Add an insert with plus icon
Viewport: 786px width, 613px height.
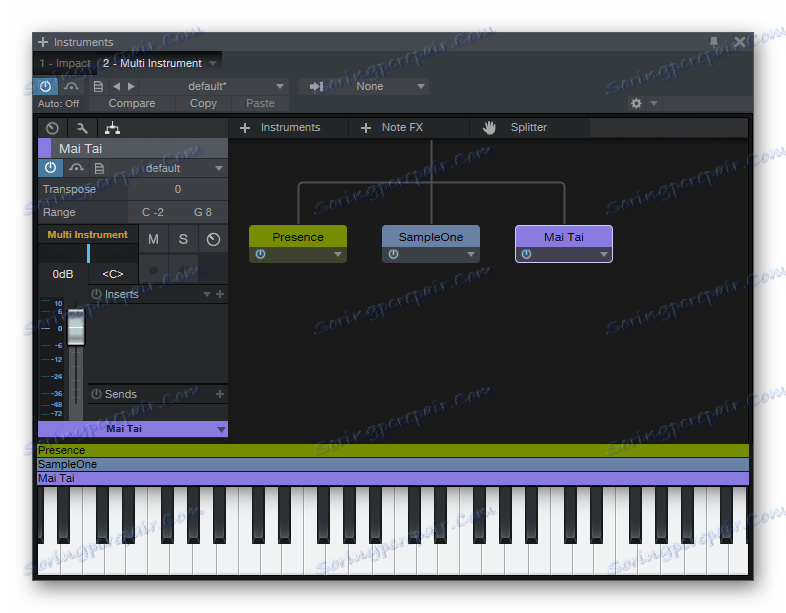[x=220, y=294]
